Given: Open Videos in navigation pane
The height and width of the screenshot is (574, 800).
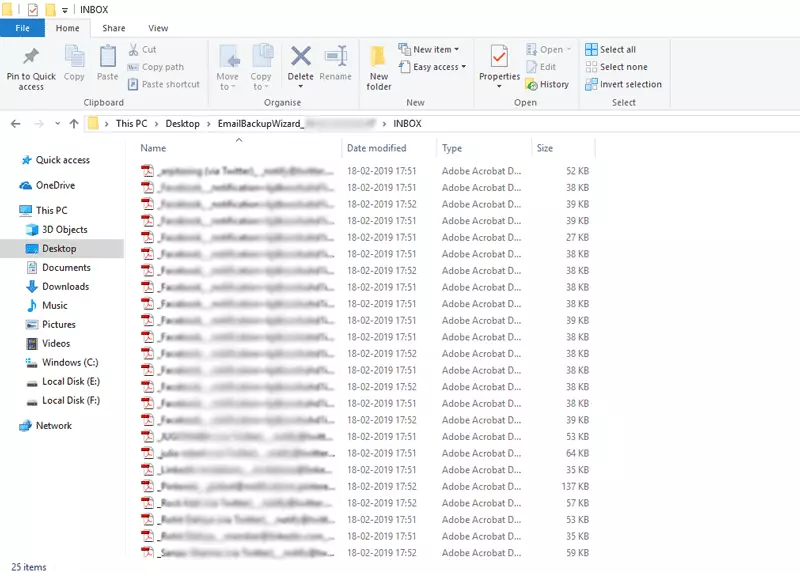Looking at the screenshot, I should pyautogui.click(x=48, y=343).
